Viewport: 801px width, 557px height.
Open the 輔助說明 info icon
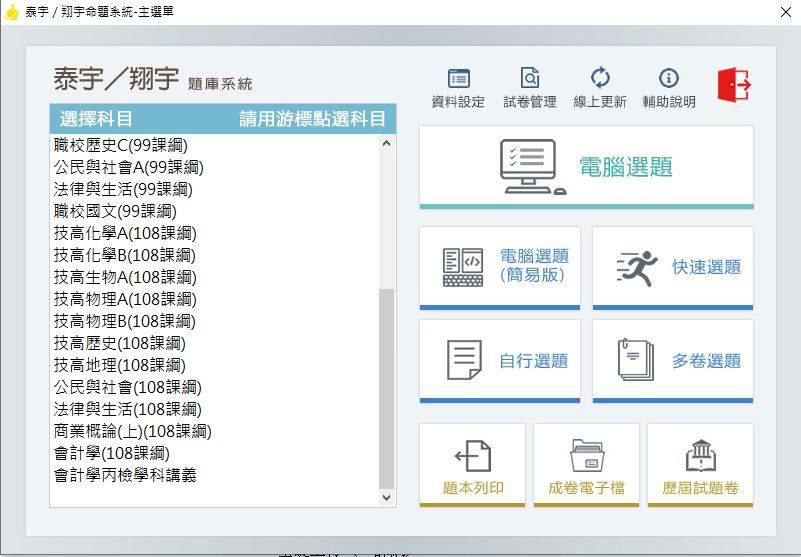pyautogui.click(x=669, y=78)
